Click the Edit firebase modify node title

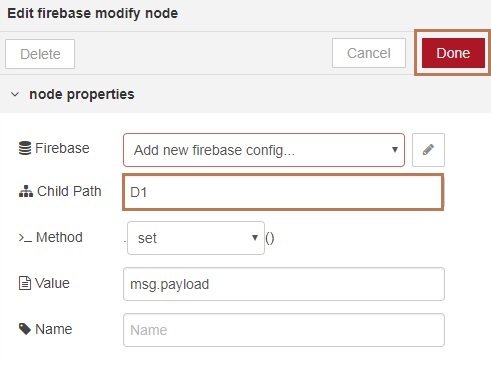coord(93,14)
